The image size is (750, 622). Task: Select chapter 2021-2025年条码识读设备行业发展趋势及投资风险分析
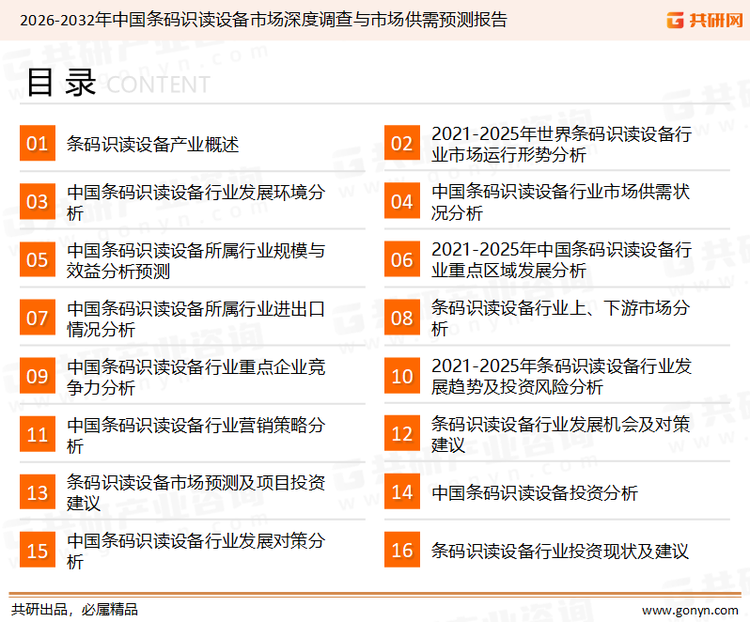[x=561, y=376]
